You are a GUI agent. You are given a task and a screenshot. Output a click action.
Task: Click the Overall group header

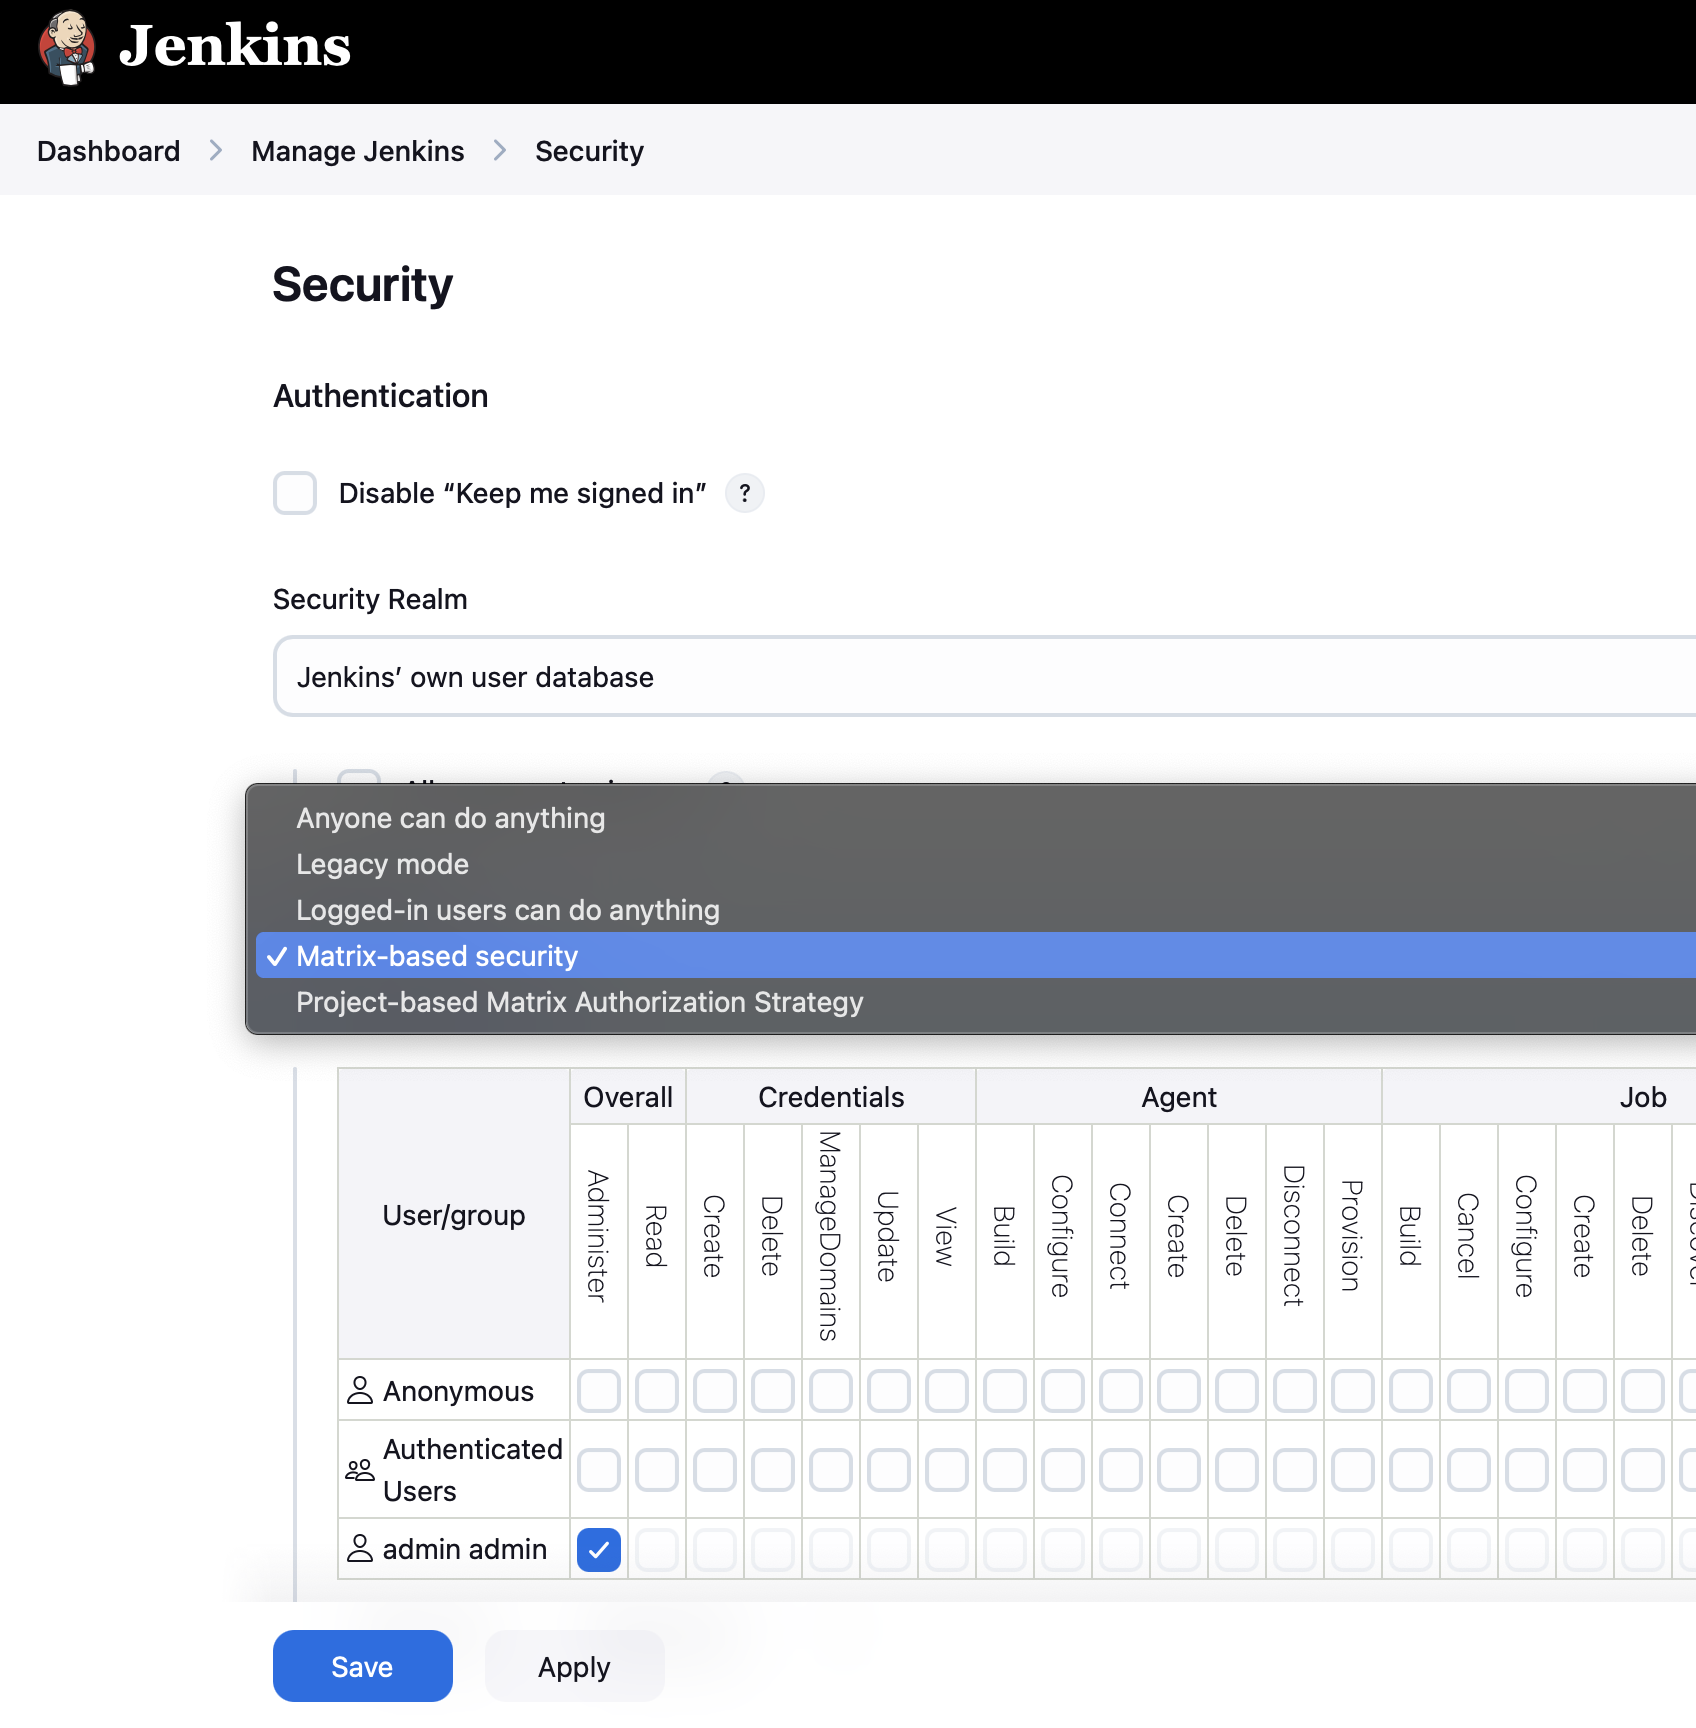[628, 1097]
